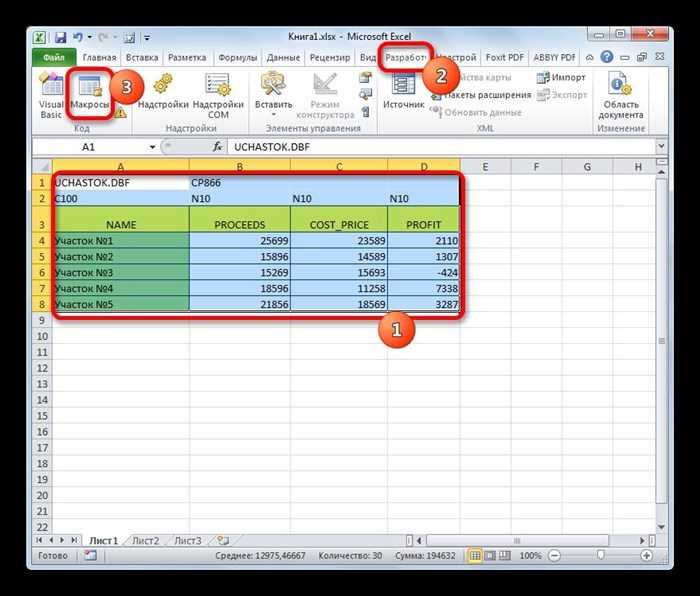Click zoom out minus button
Screen dimensions: 700x596
click(554, 556)
